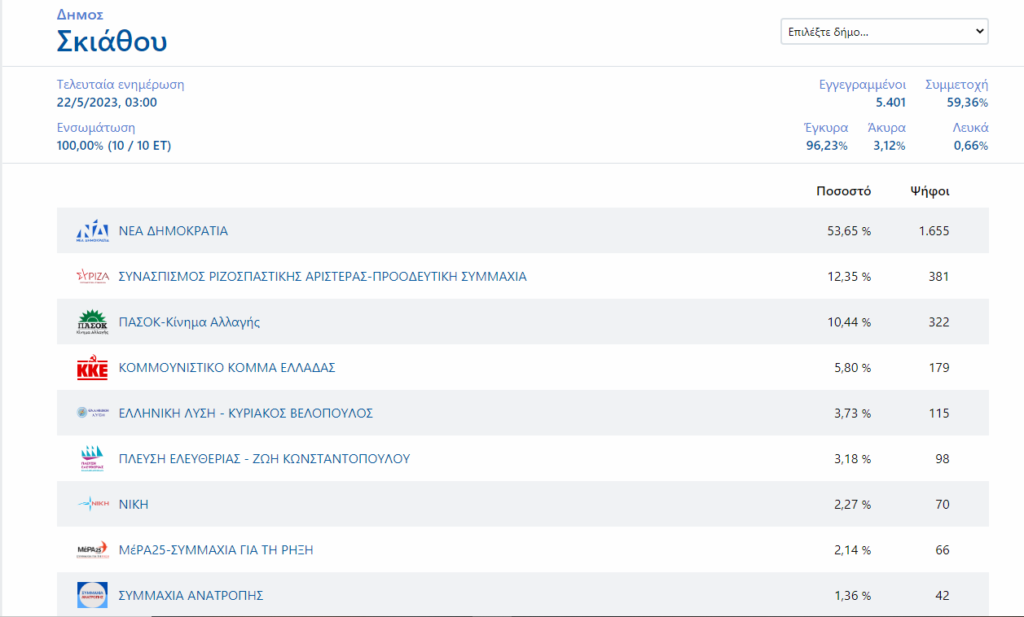1024x617 pixels.
Task: Select ΠΑΣΟΚ-Κίνημα Αλλαγής party name
Action: (x=189, y=322)
